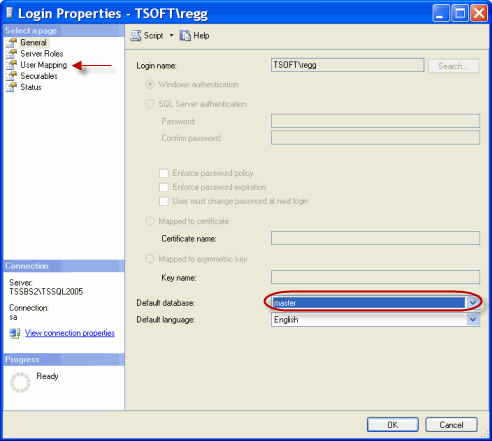Open the Default language dropdown

(x=473, y=320)
